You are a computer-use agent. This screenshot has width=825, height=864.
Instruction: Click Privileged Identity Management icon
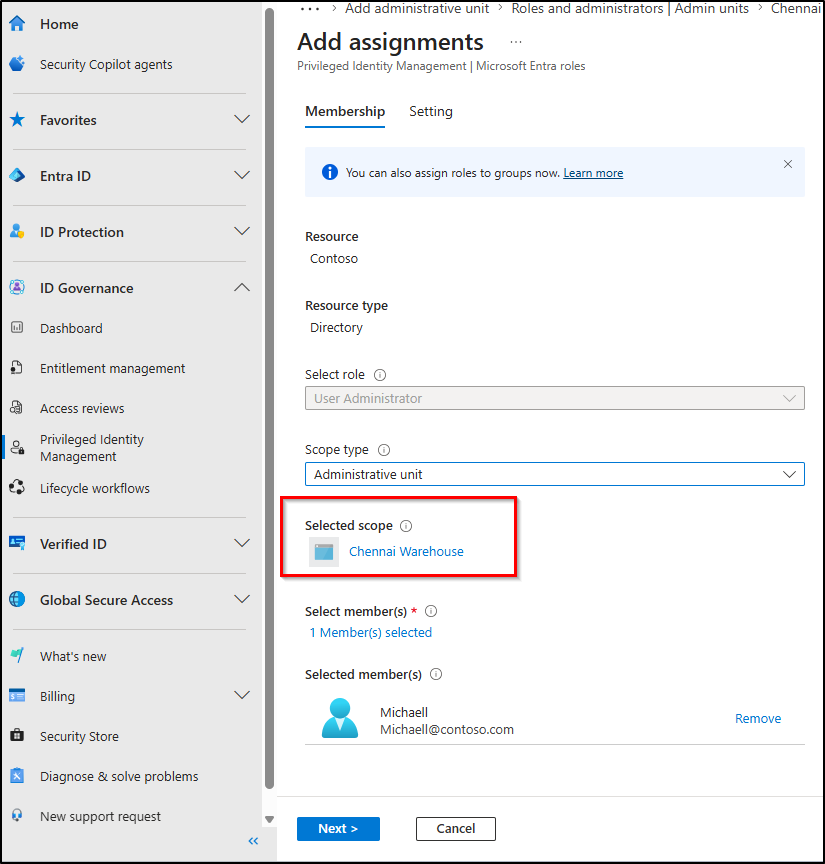pos(17,447)
